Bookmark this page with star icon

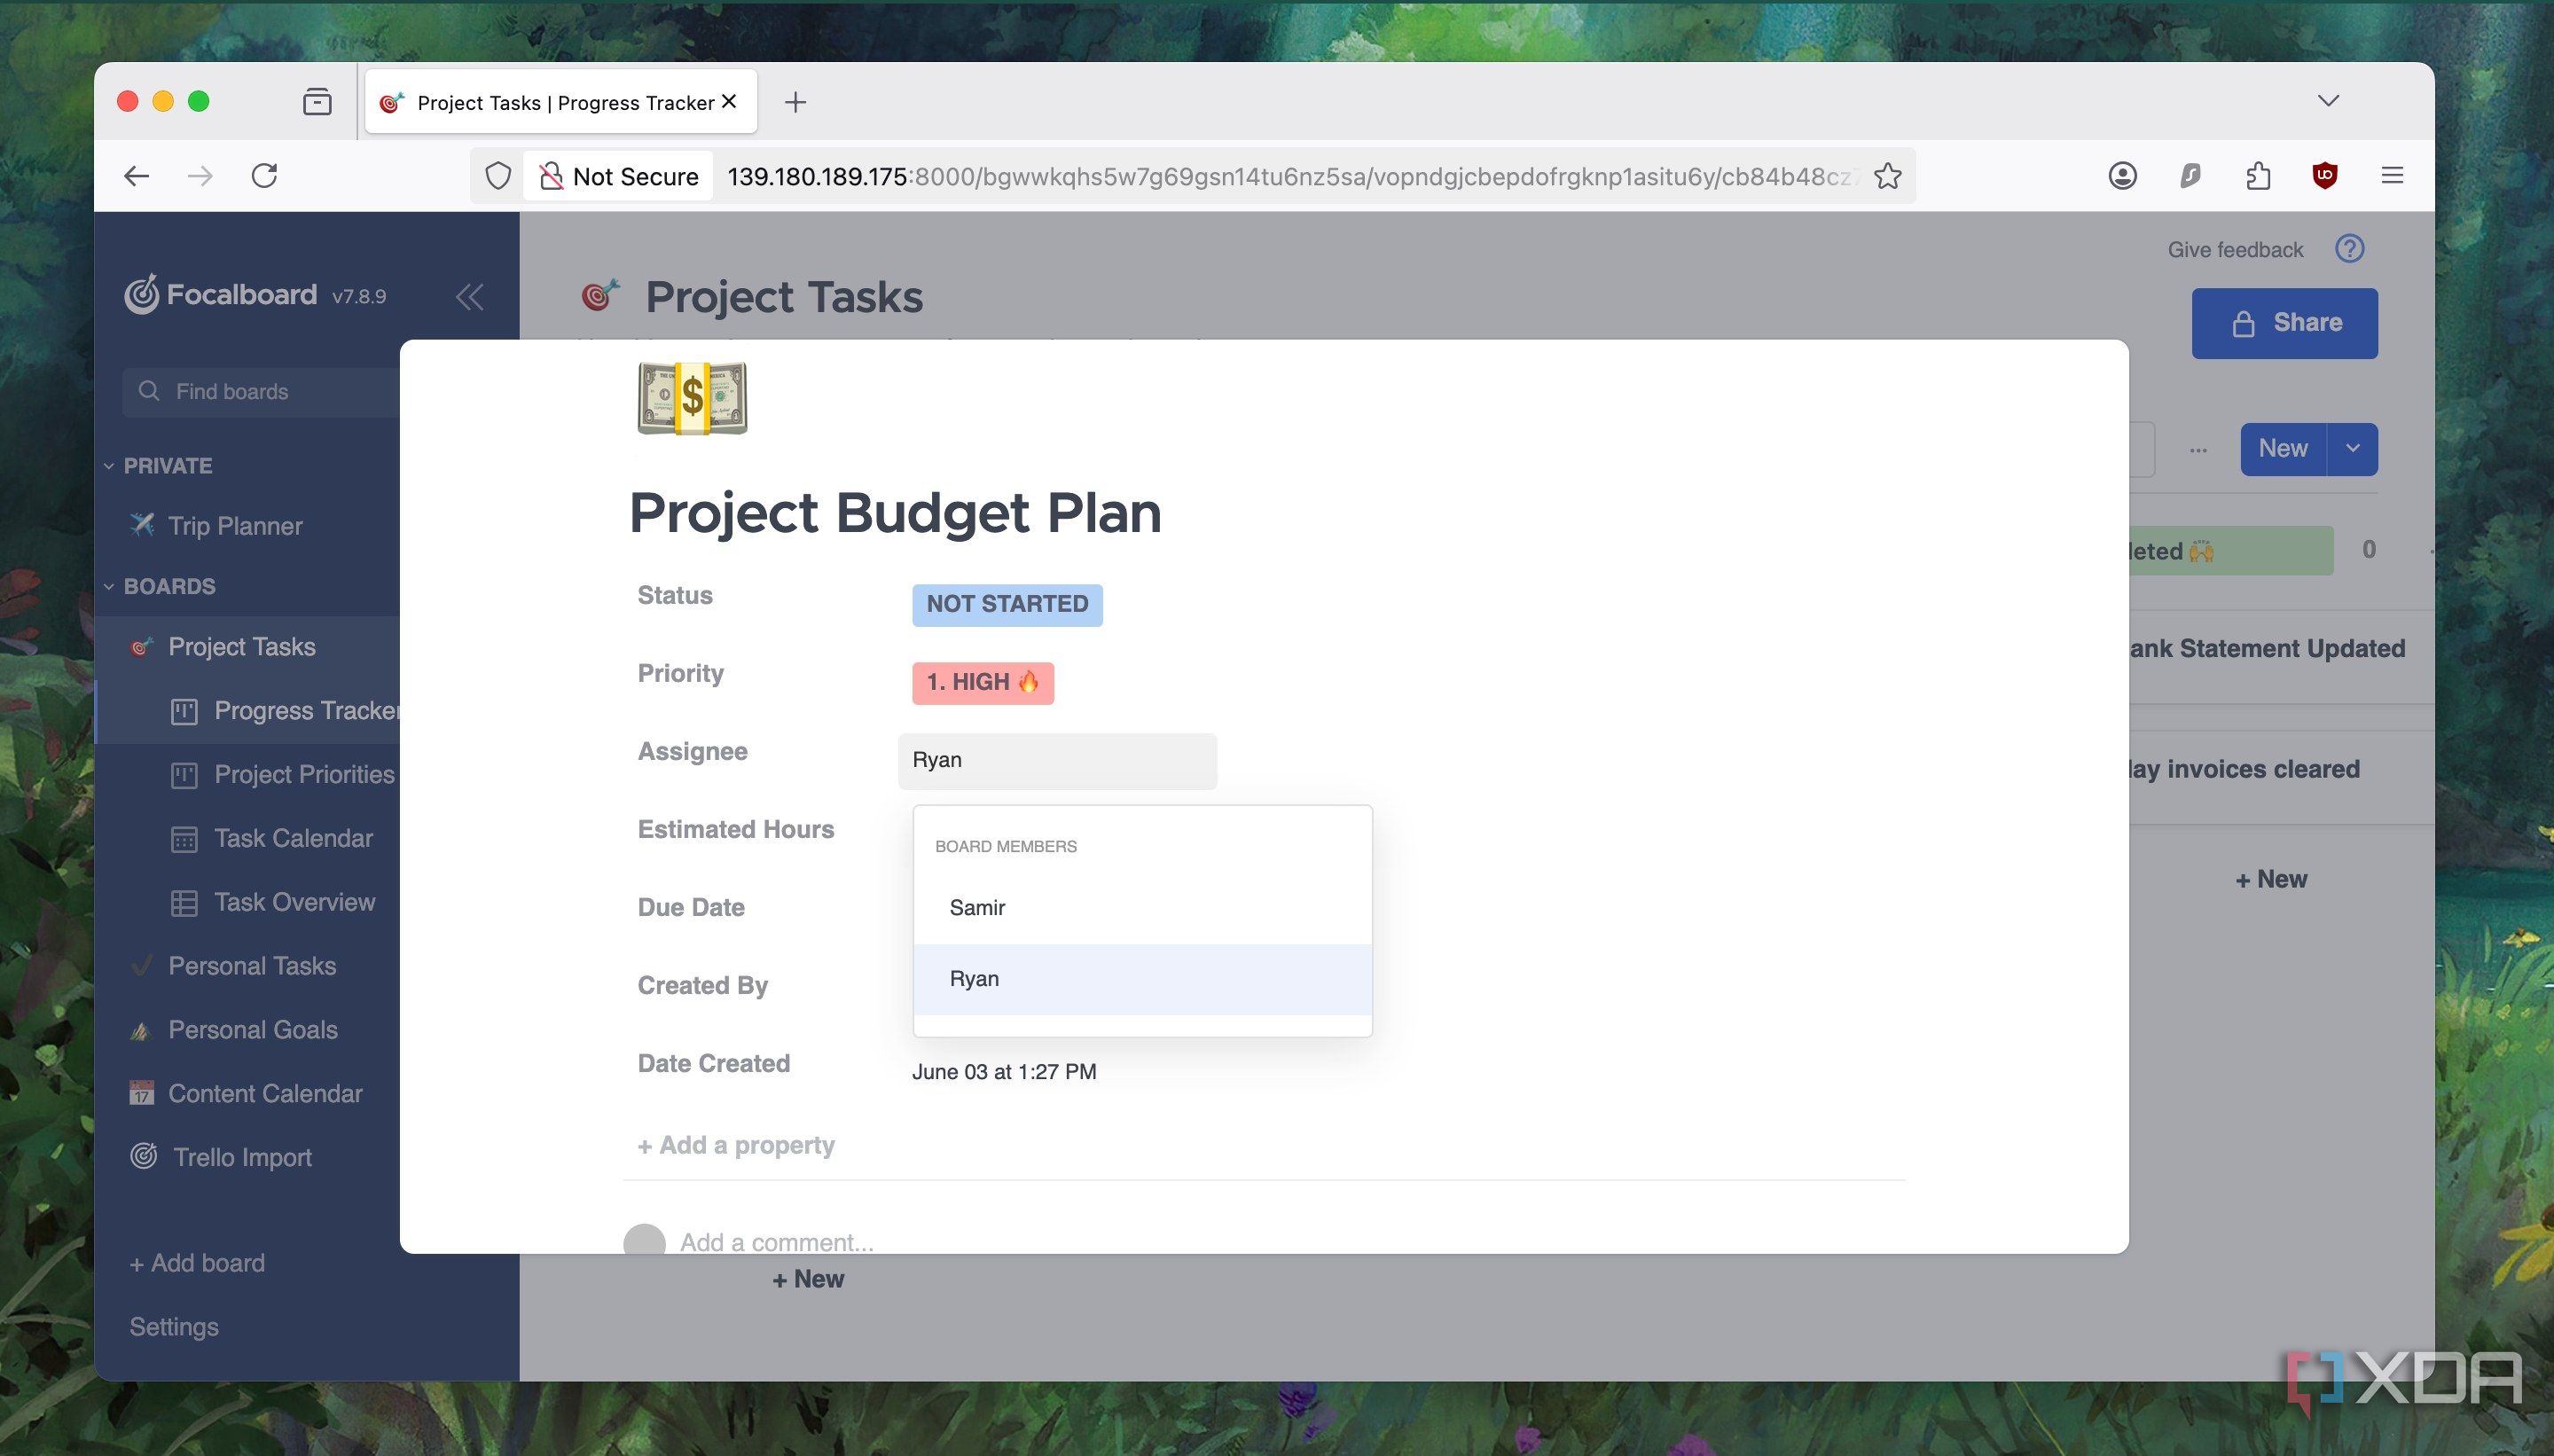[1887, 176]
